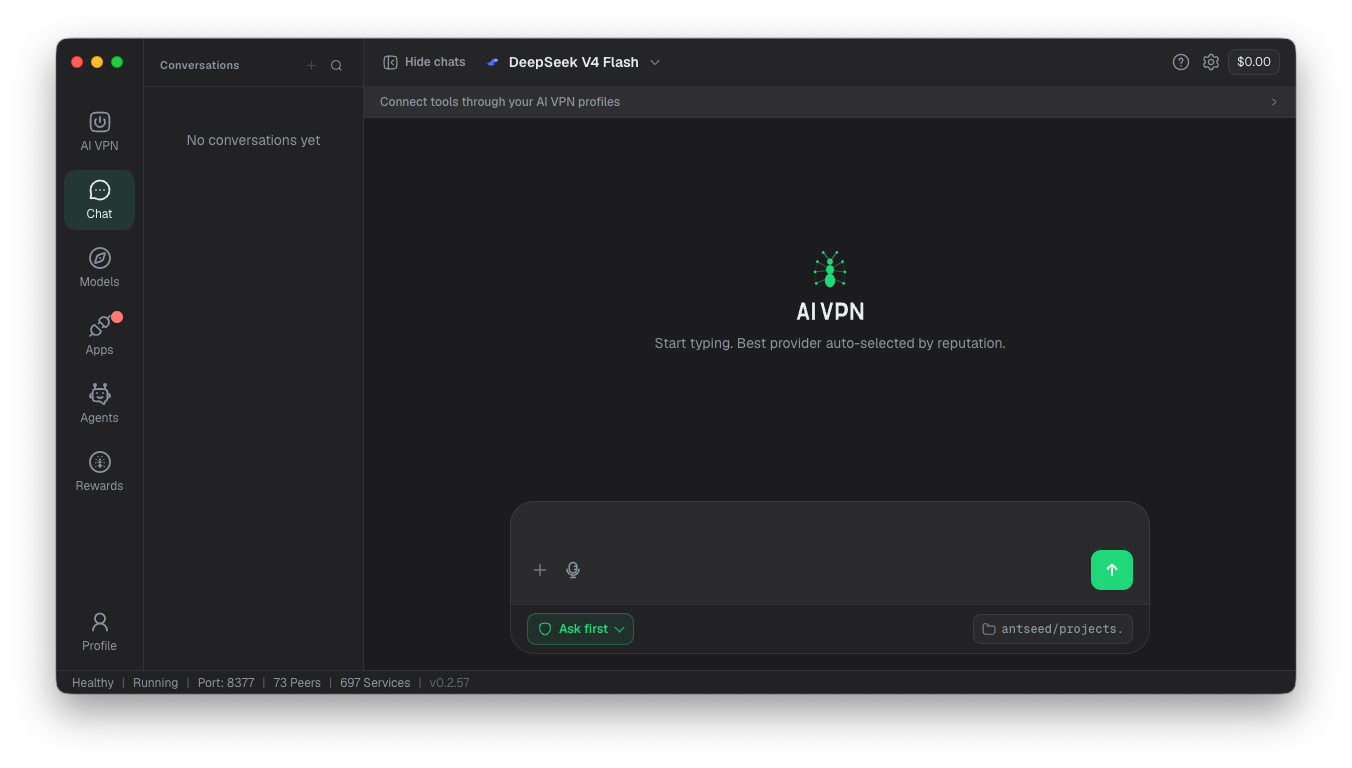This screenshot has width=1352, height=768.
Task: Click the Healthy status text
Action: pyautogui.click(x=93, y=683)
